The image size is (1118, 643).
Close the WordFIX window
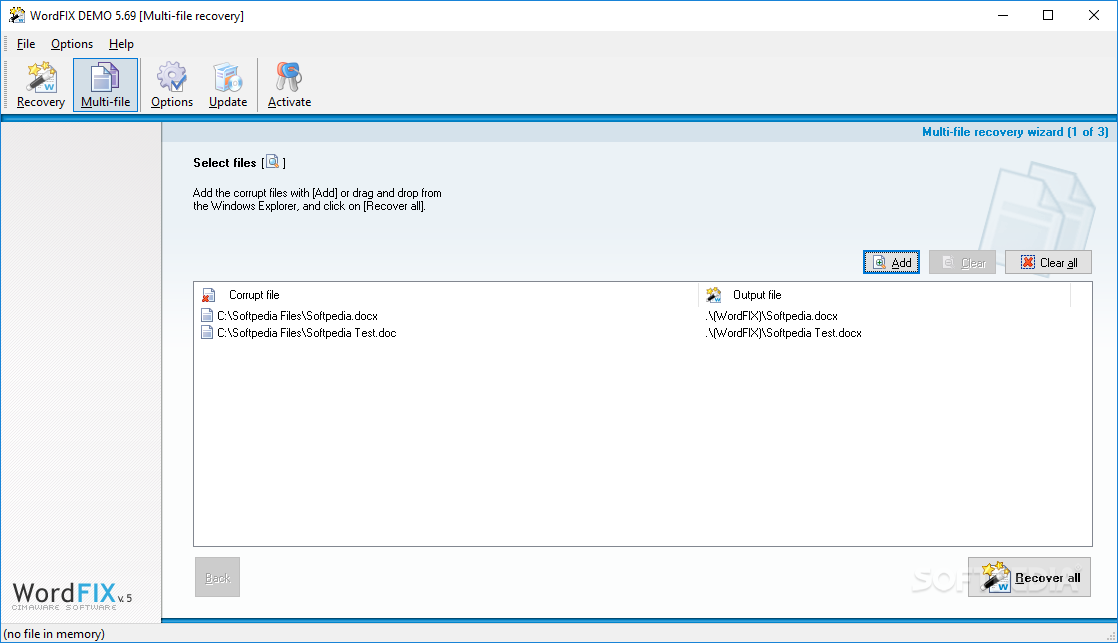(1094, 15)
